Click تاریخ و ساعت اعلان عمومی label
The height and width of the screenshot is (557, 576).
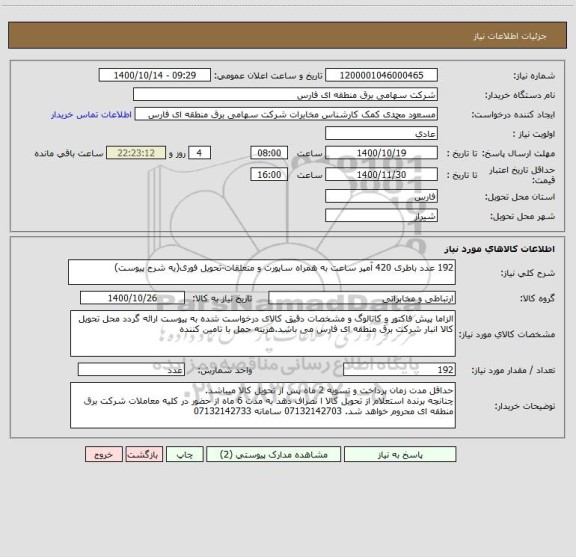[269, 76]
